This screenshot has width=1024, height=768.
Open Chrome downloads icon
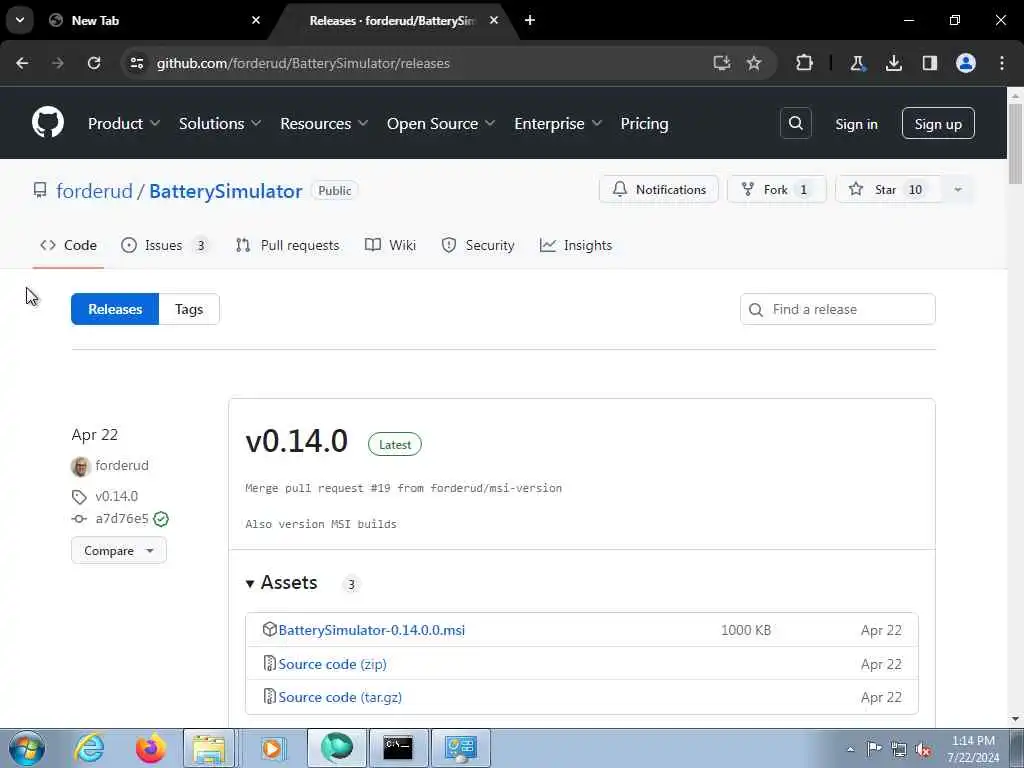(x=893, y=63)
